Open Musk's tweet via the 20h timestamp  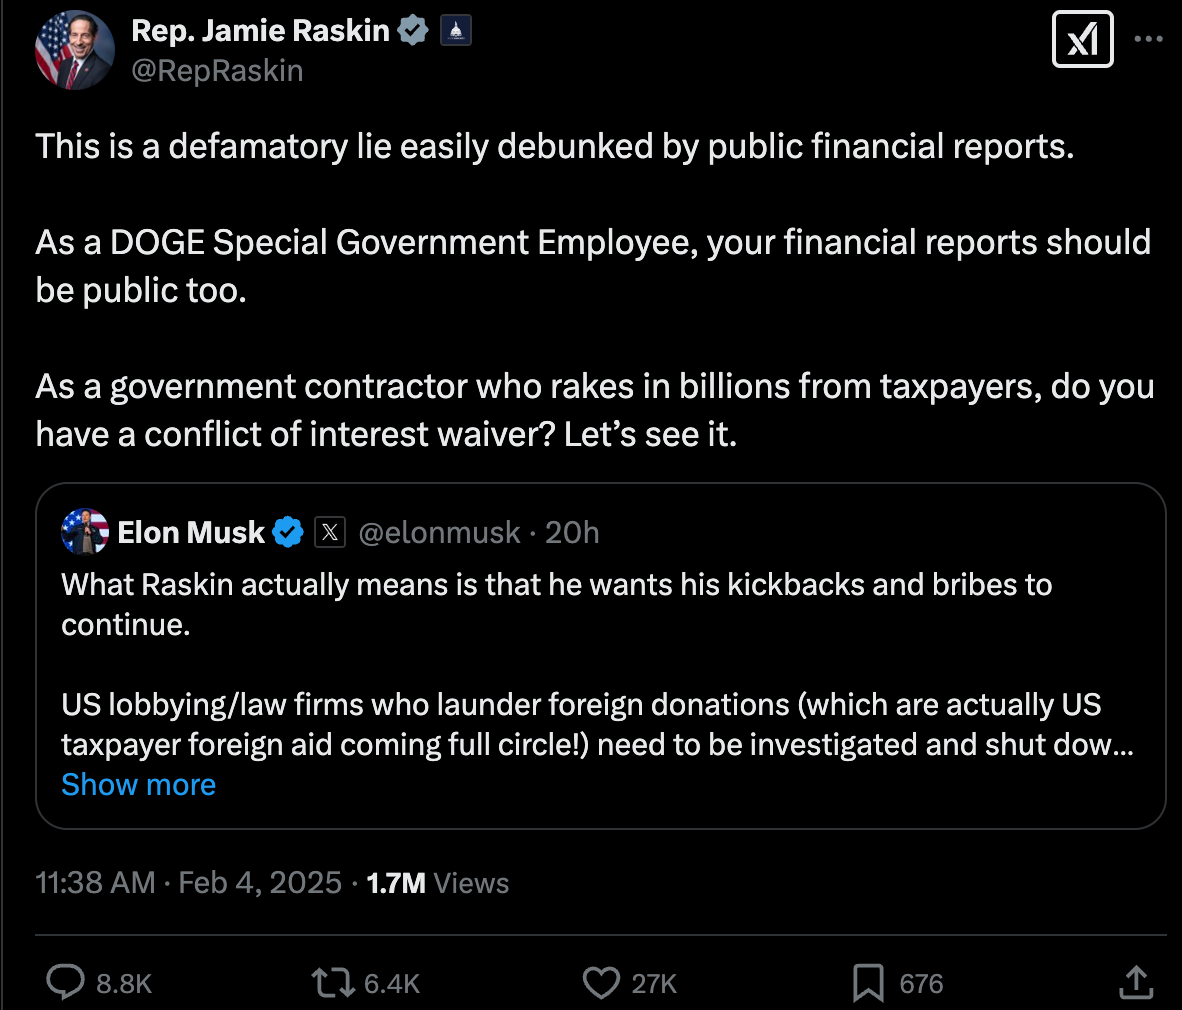[x=571, y=532]
